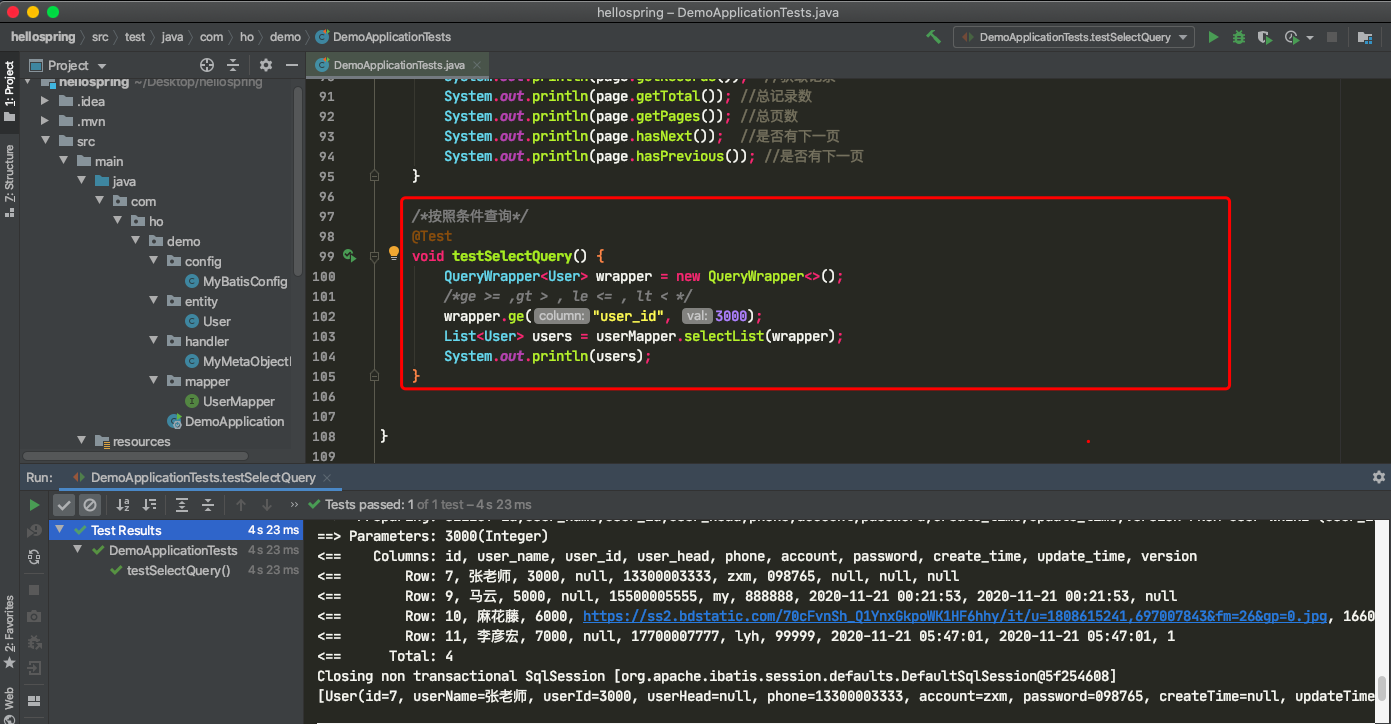Screen dimensions: 1391x724
Task: Open the ss2.bdstatic.com image link in the console
Action: tap(955, 616)
